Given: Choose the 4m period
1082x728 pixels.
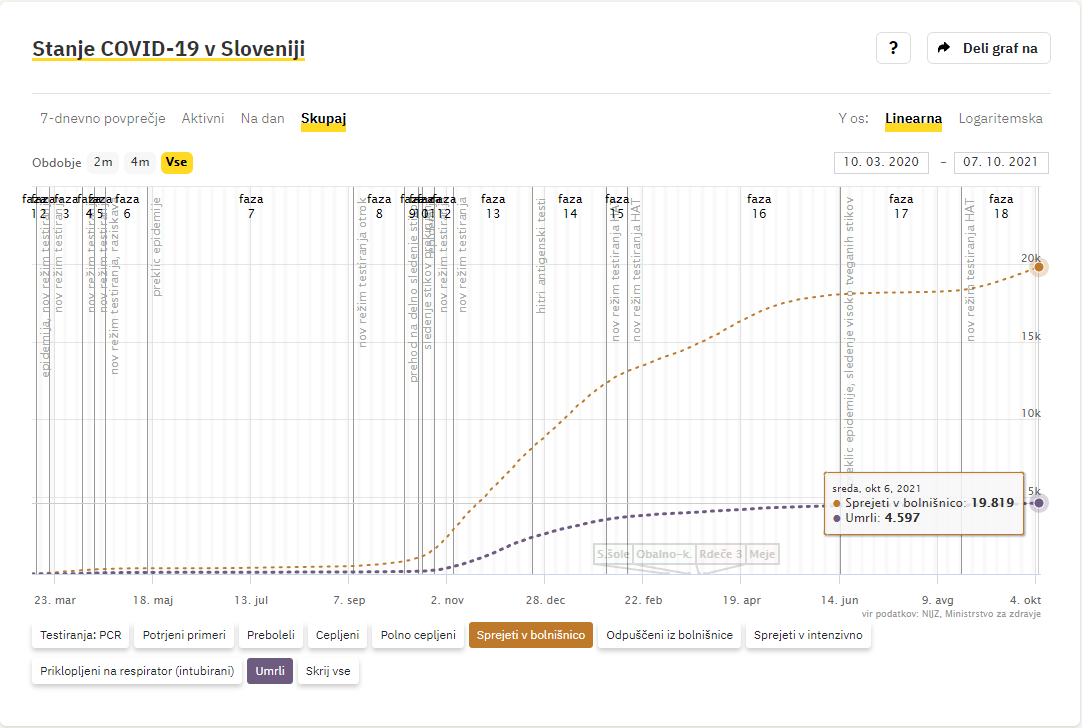Looking at the screenshot, I should click(140, 162).
